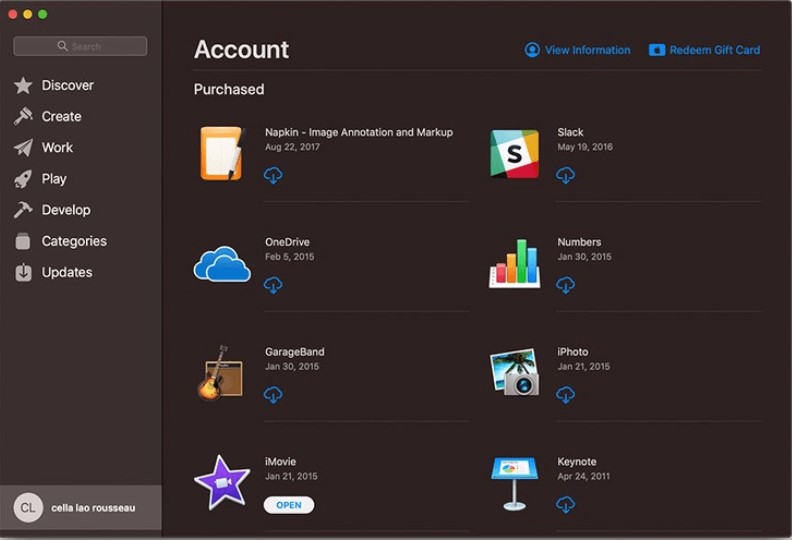Browse Categories from the sidebar
792x540 pixels.
74,241
